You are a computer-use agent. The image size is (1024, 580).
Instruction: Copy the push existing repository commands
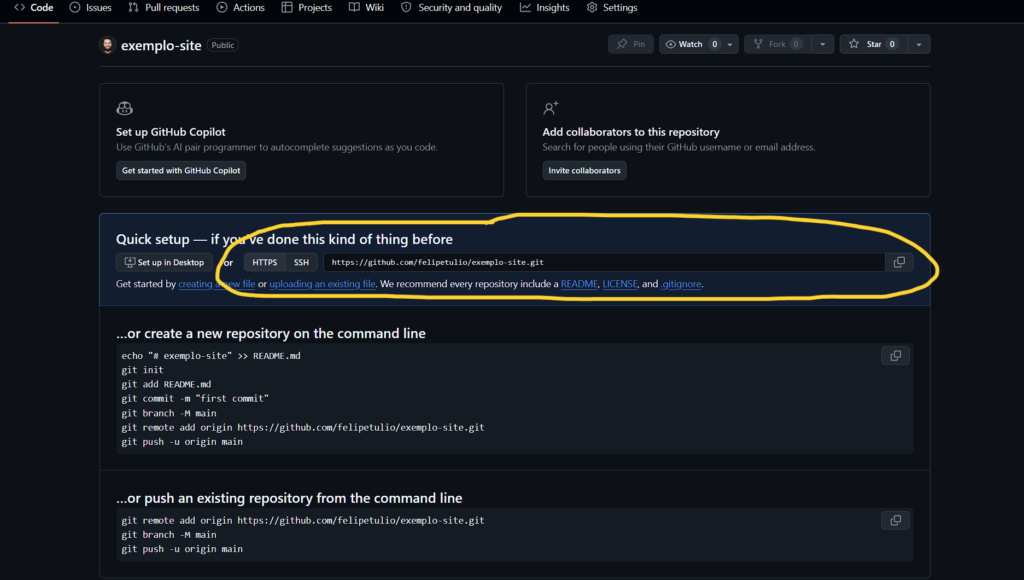[895, 520]
